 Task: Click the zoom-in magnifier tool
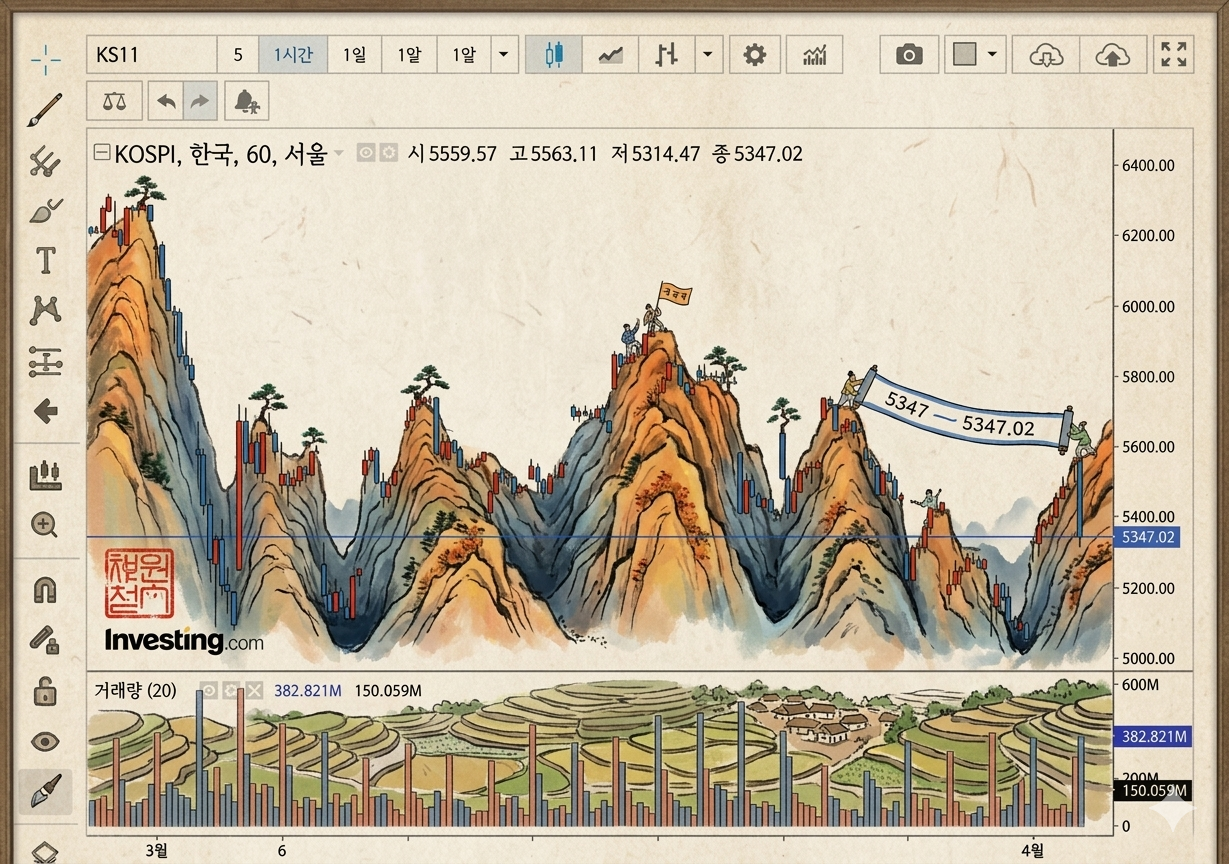(x=45, y=525)
